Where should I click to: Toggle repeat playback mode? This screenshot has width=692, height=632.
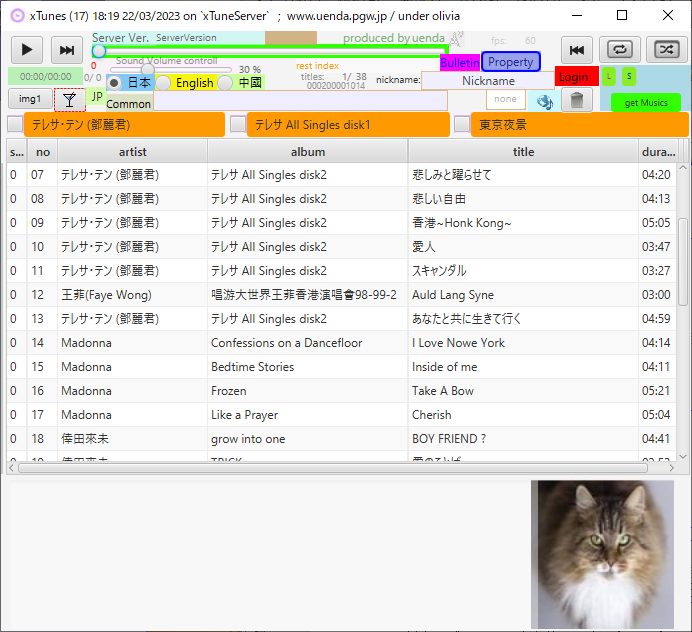[x=620, y=50]
